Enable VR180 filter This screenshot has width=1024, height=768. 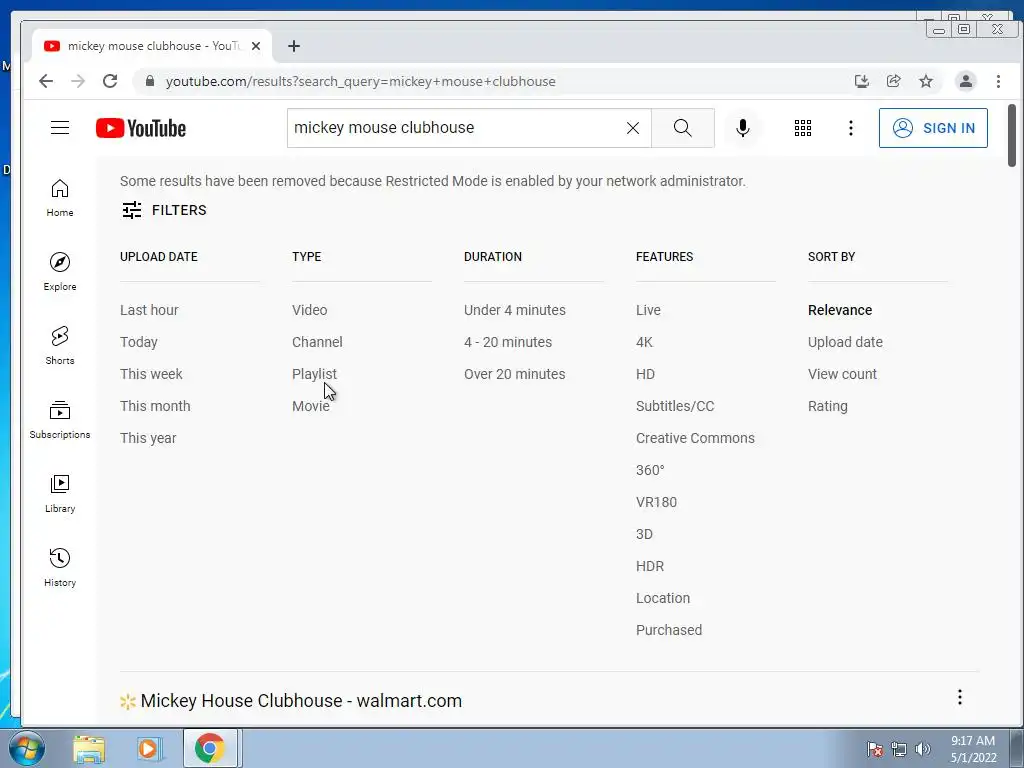pos(656,502)
